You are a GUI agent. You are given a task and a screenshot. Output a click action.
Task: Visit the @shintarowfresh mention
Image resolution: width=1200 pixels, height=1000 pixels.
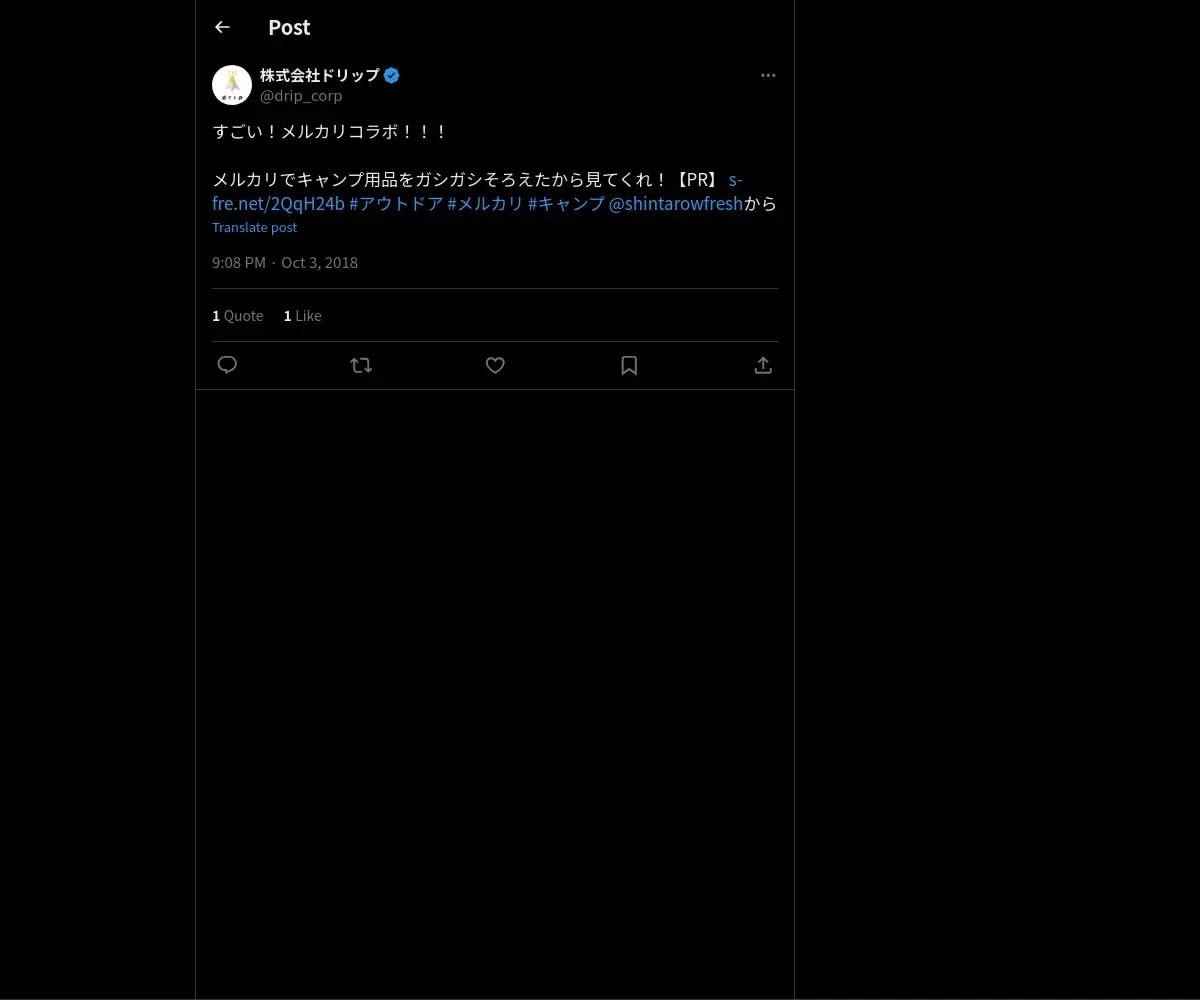click(676, 204)
